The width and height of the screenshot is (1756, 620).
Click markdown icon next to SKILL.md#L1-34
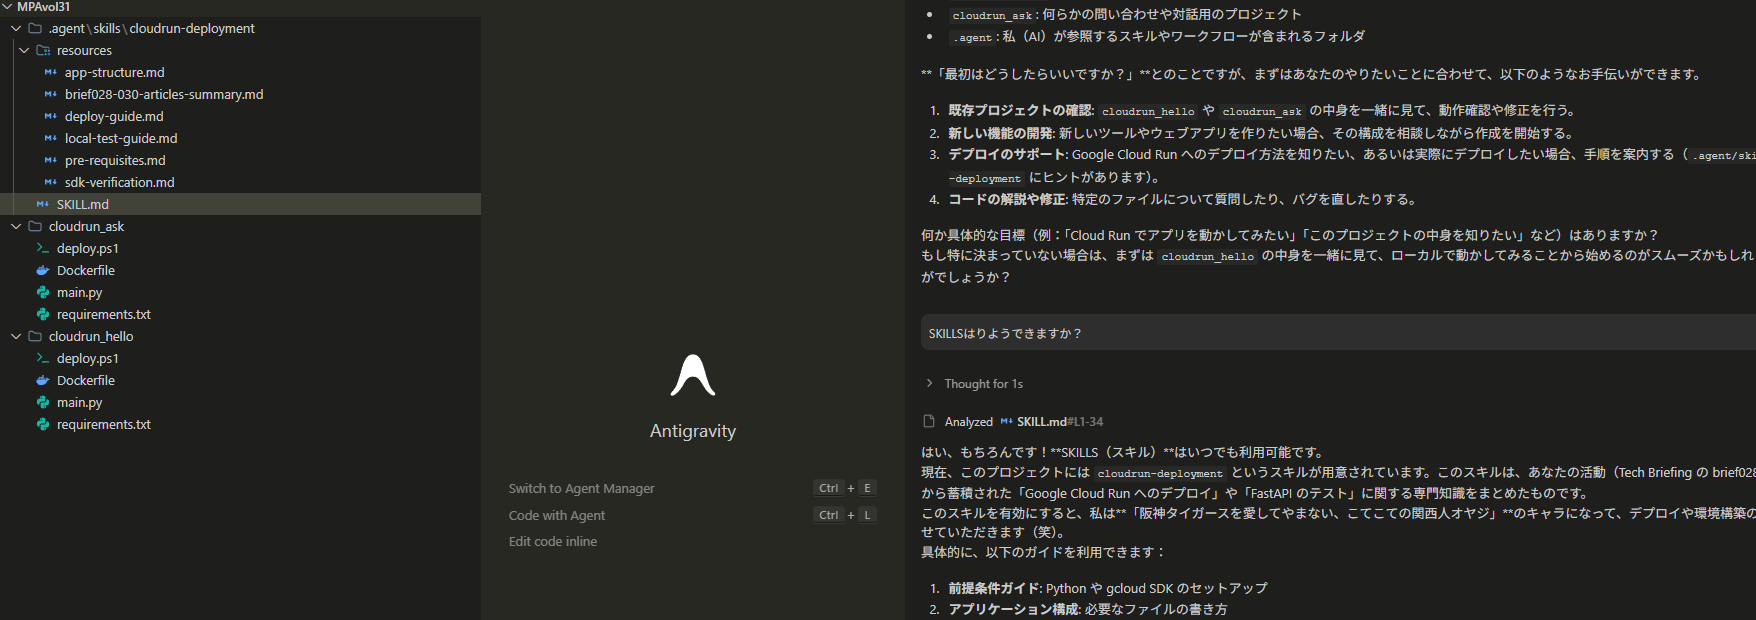[x=1006, y=422]
